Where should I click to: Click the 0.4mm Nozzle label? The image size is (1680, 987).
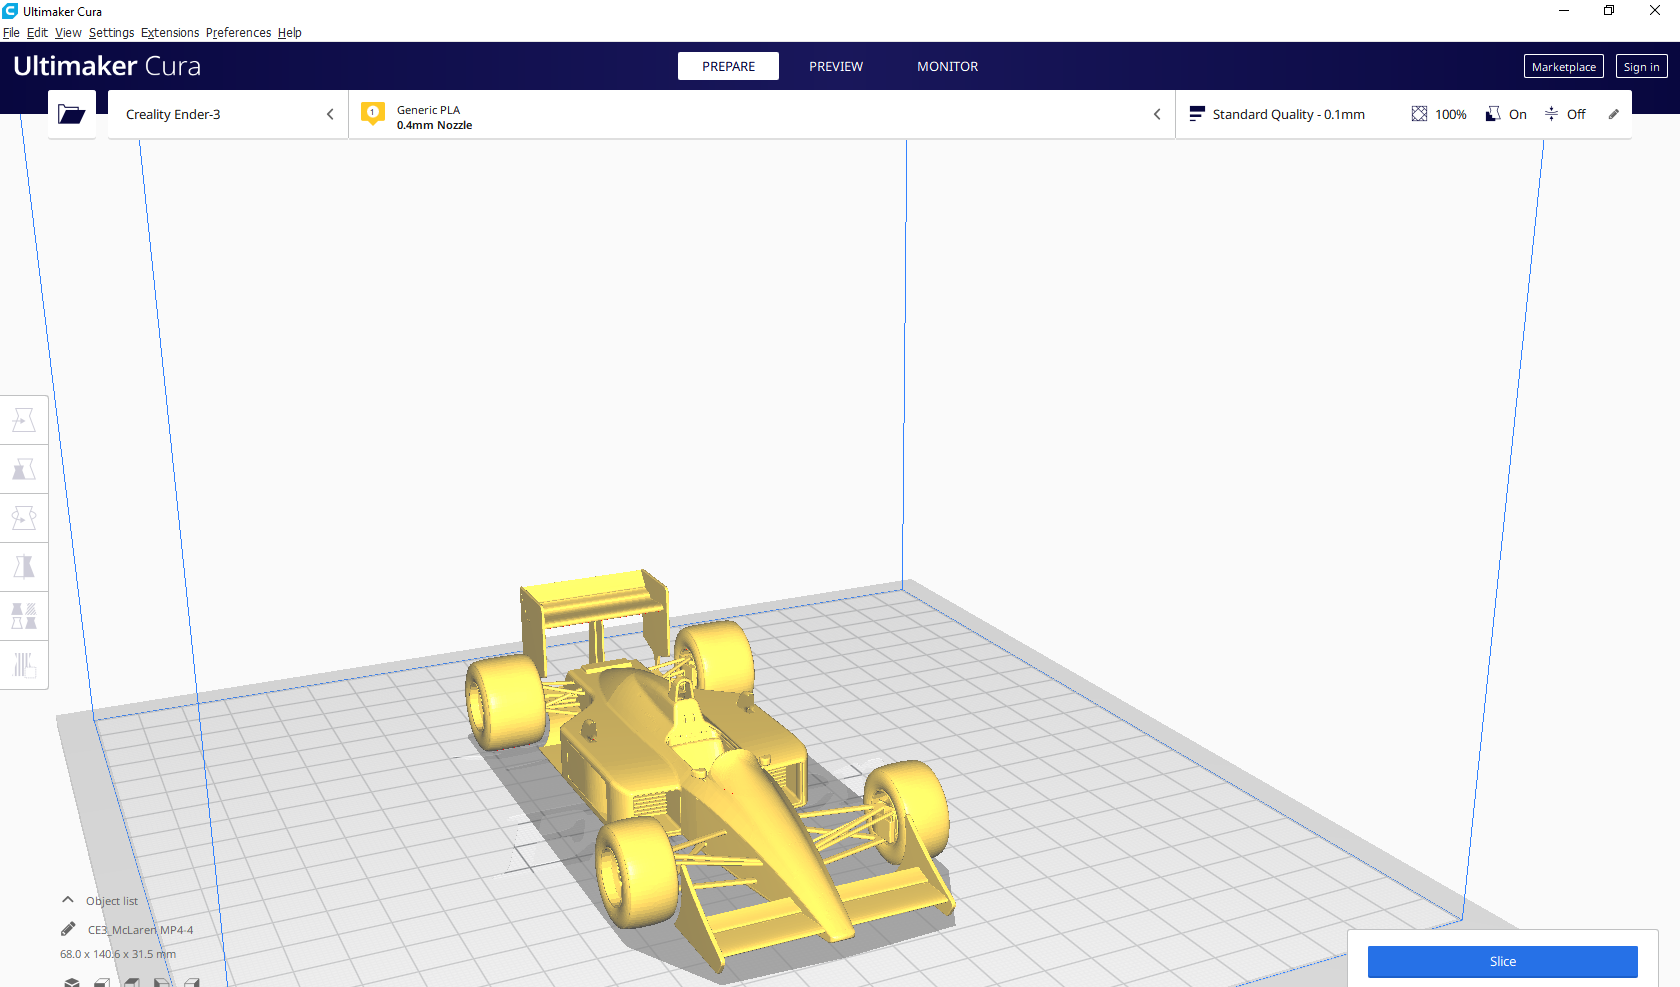[x=434, y=125]
